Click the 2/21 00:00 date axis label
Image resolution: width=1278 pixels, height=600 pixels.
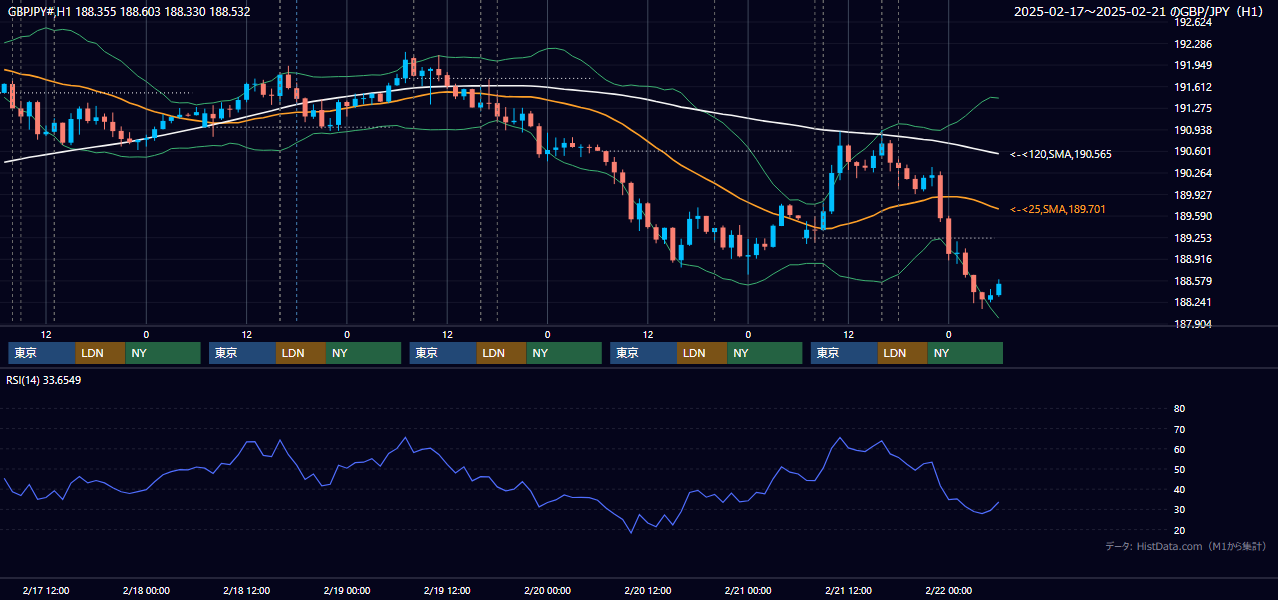pyautogui.click(x=748, y=591)
